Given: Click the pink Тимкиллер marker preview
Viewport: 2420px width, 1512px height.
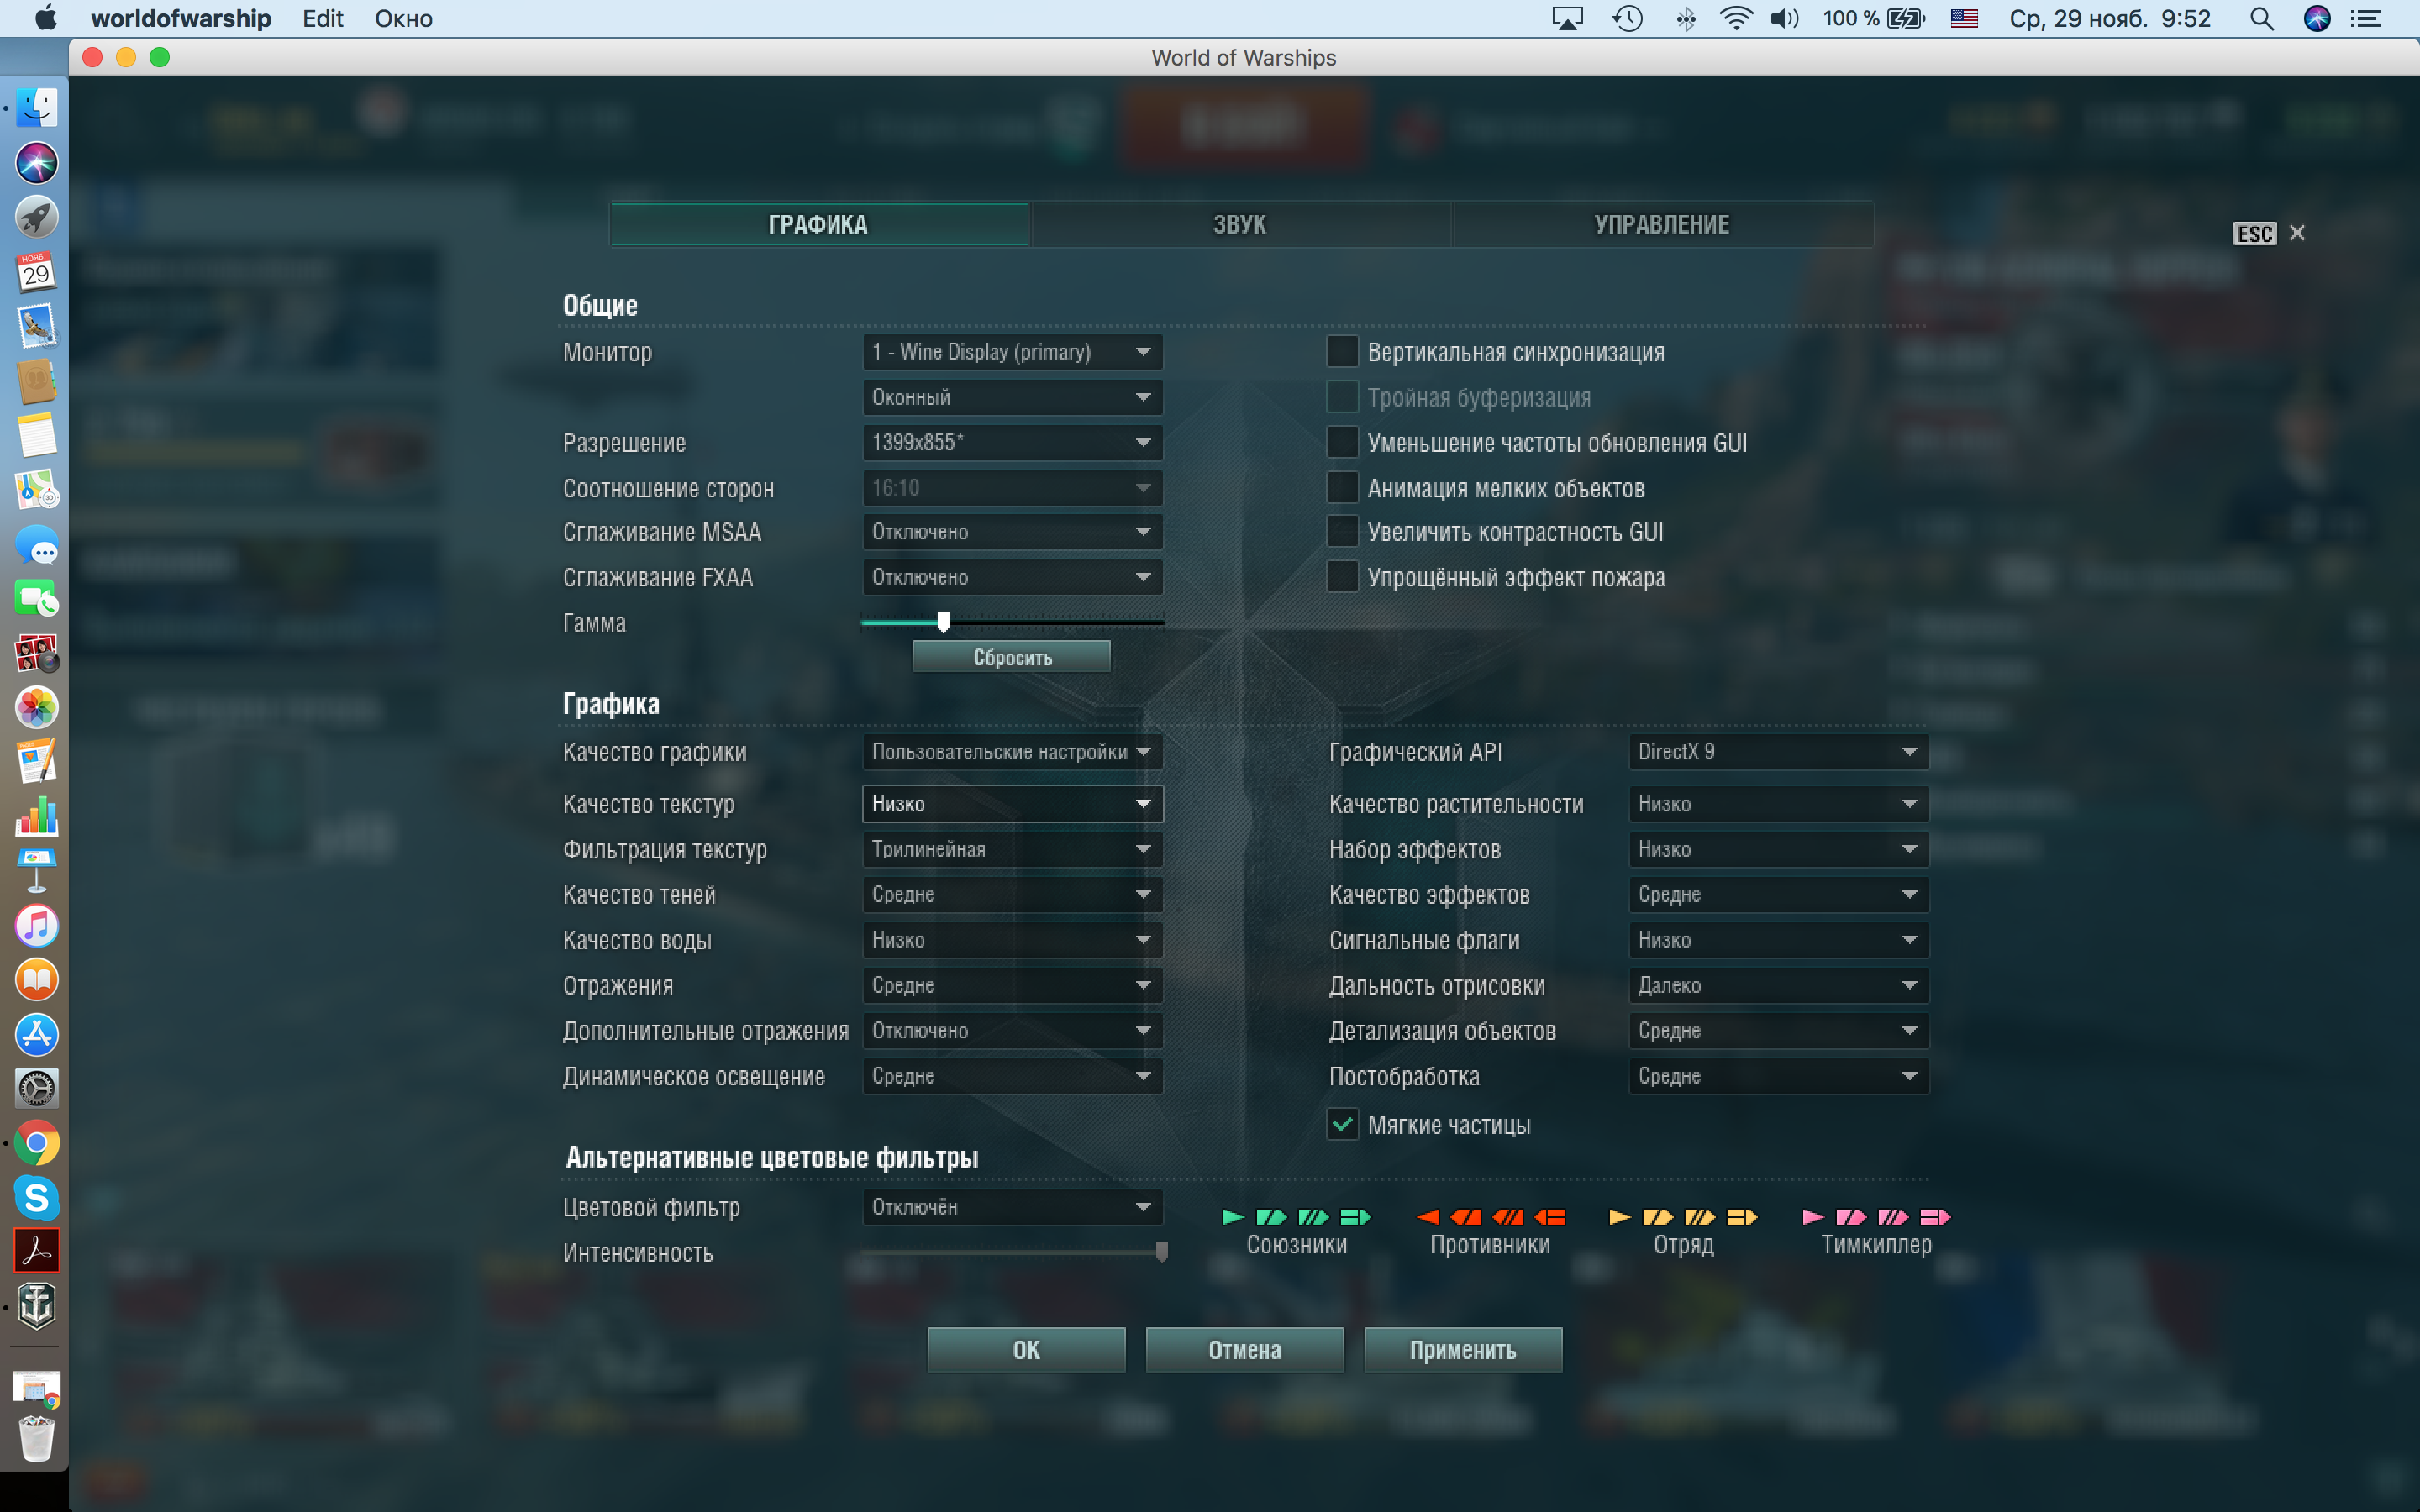Looking at the screenshot, I should pyautogui.click(x=1877, y=1217).
